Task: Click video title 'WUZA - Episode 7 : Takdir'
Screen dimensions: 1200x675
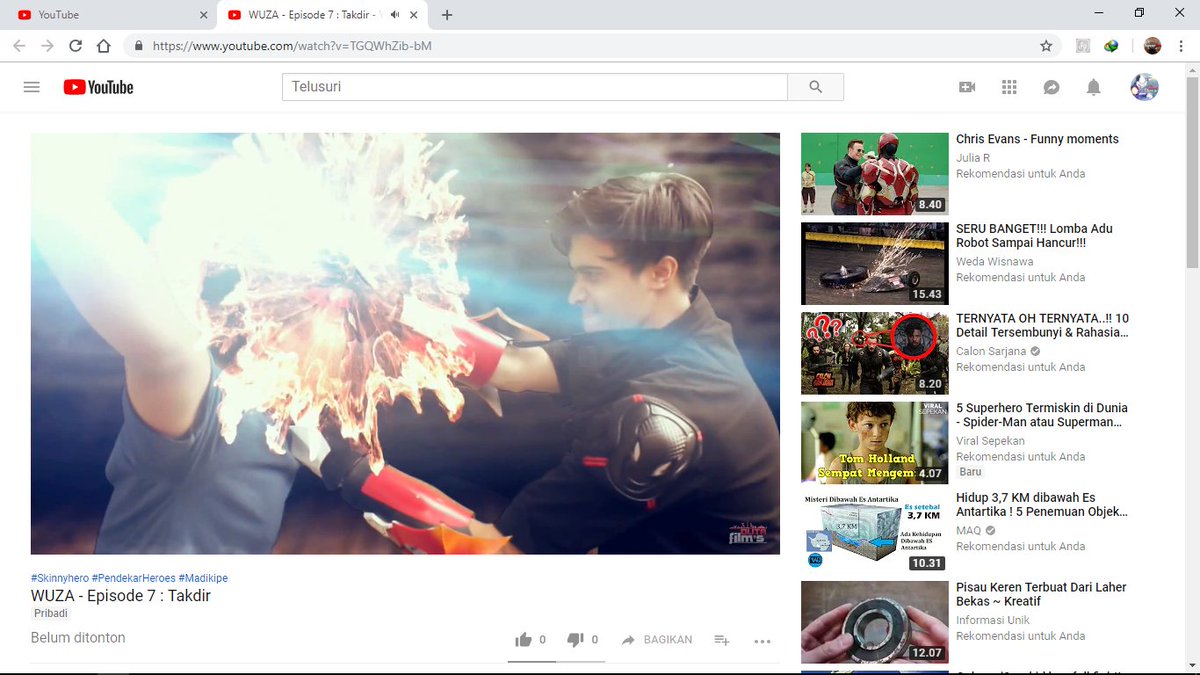Action: coord(121,596)
